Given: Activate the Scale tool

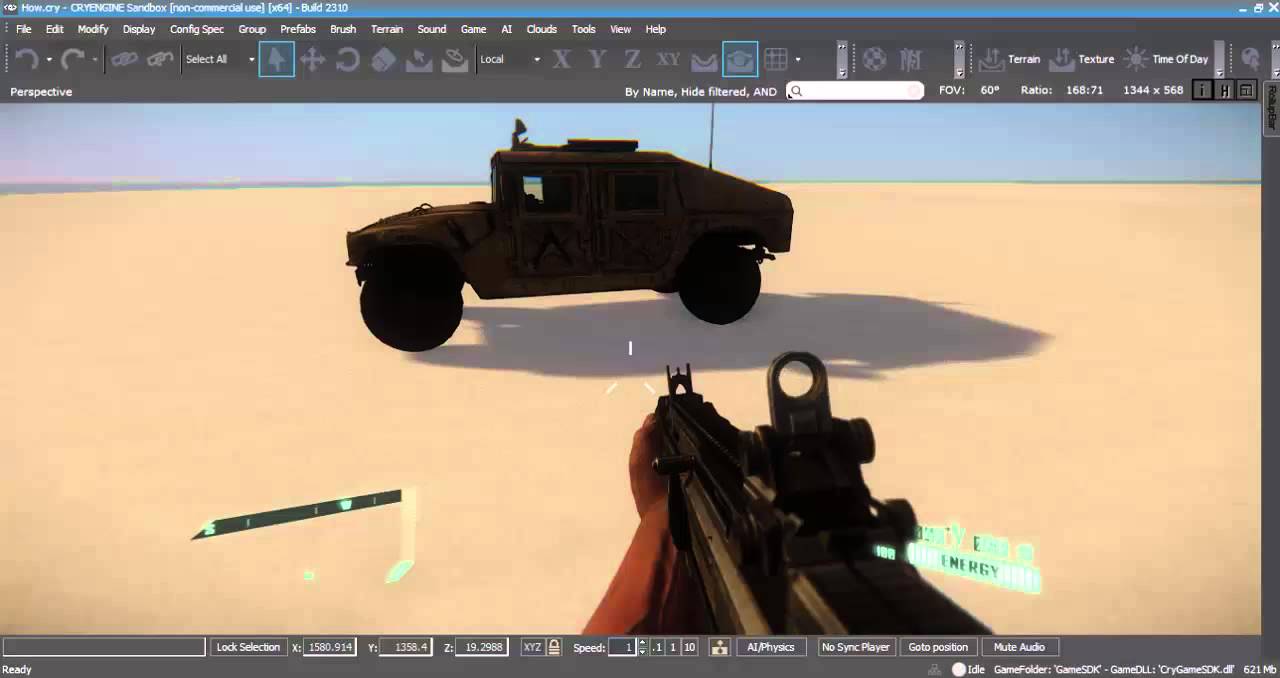Looking at the screenshot, I should coord(383,59).
